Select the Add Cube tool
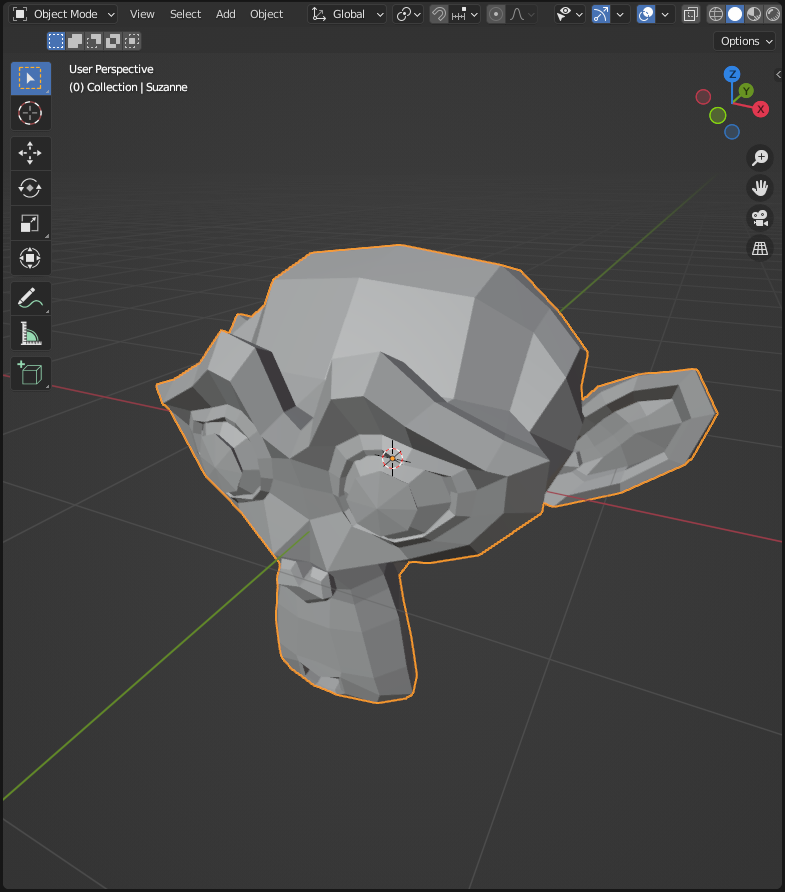The height and width of the screenshot is (892, 785). pos(31,374)
